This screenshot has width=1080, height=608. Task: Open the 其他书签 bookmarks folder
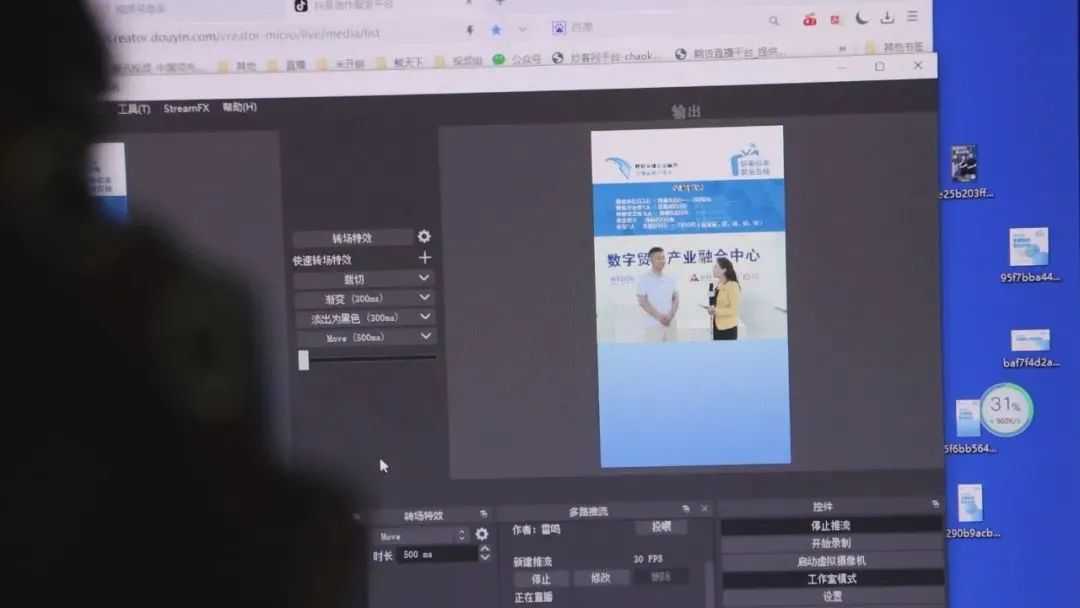click(894, 48)
